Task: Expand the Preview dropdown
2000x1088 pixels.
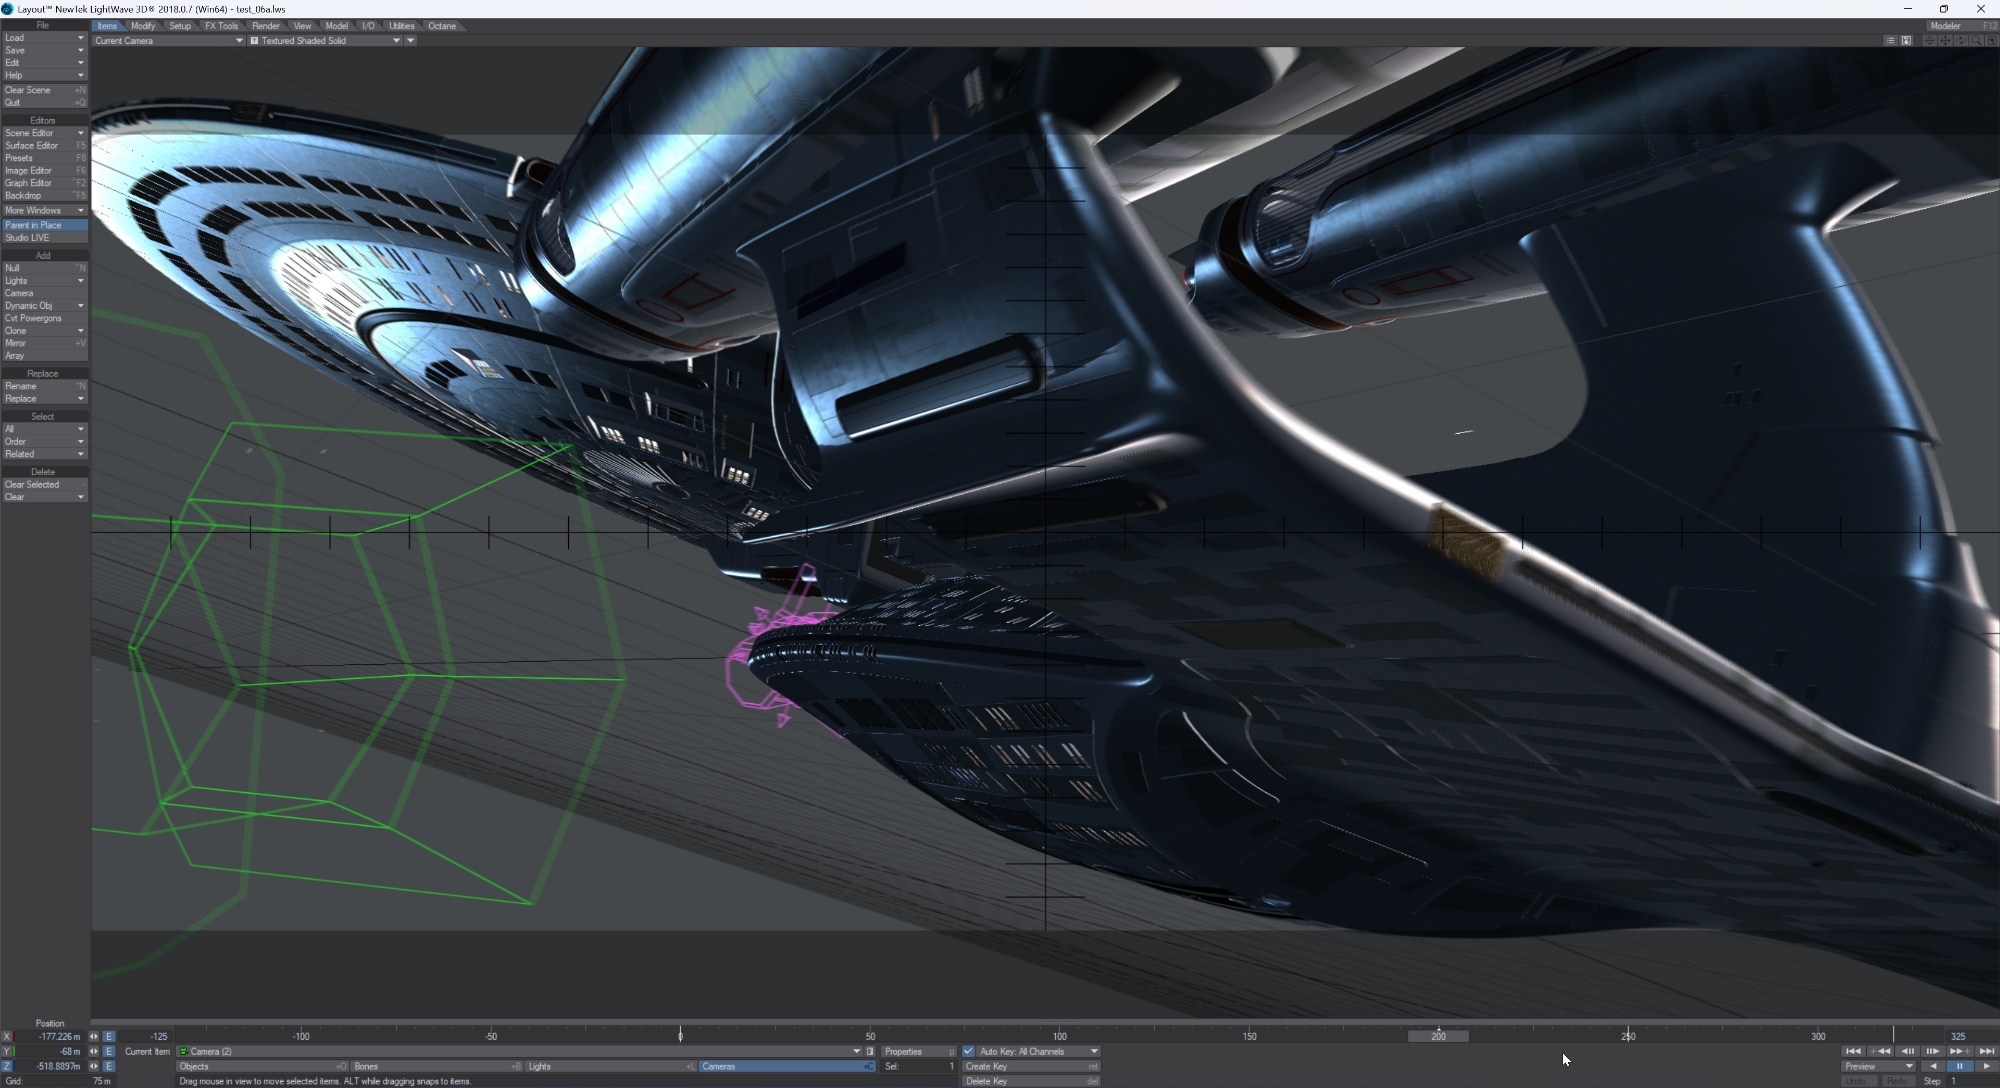Action: tap(1877, 1066)
